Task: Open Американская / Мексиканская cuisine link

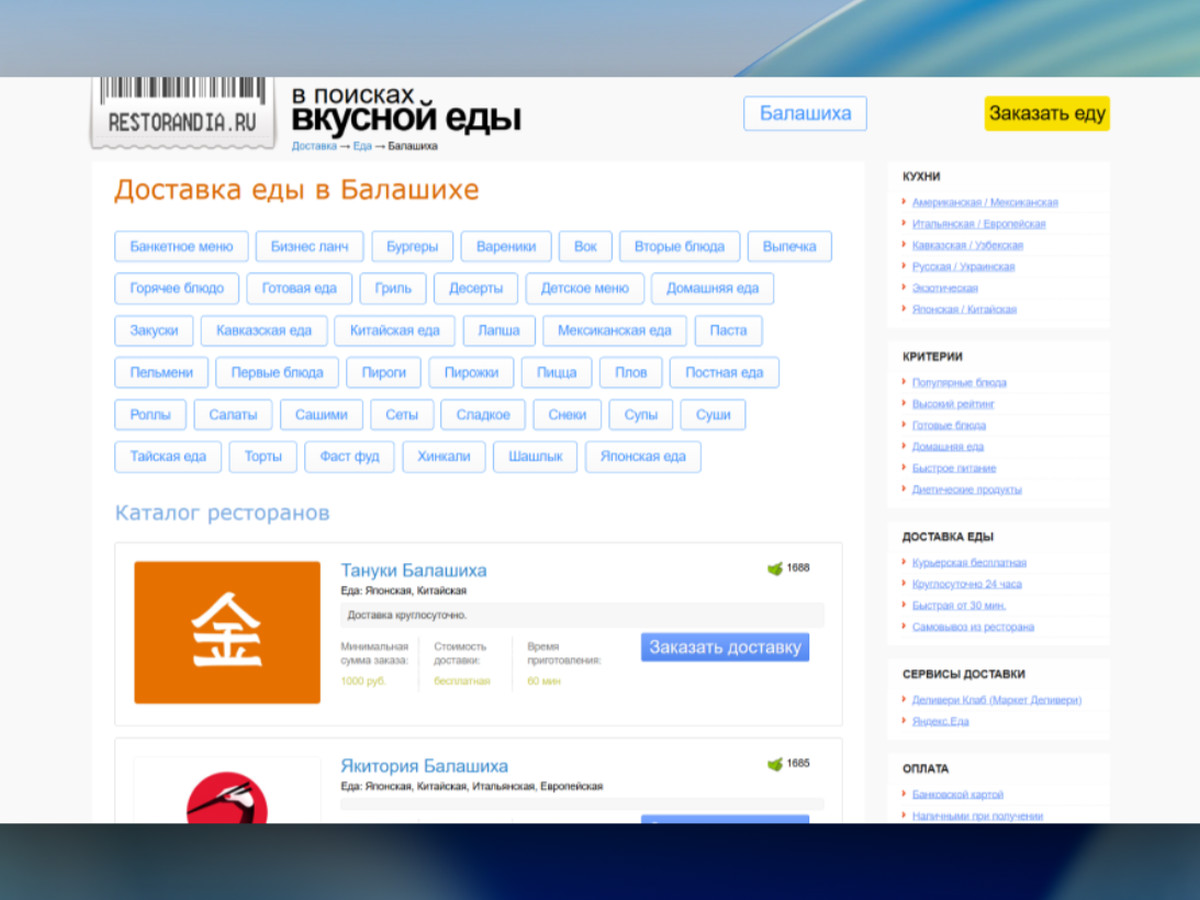Action: 985,202
